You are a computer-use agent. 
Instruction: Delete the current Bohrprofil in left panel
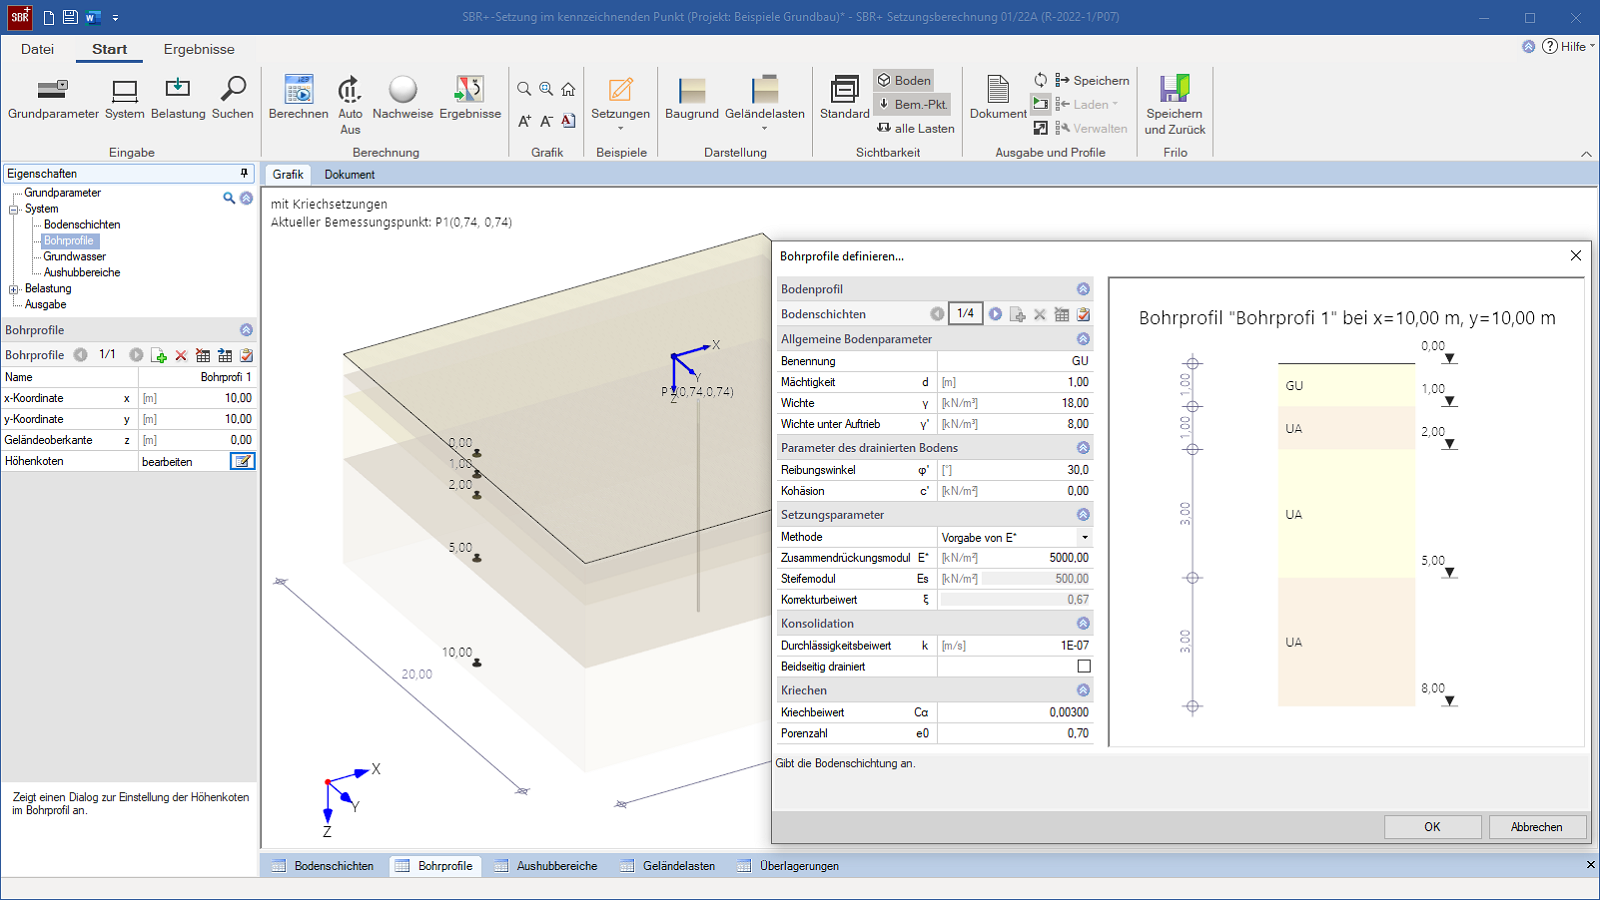181,355
